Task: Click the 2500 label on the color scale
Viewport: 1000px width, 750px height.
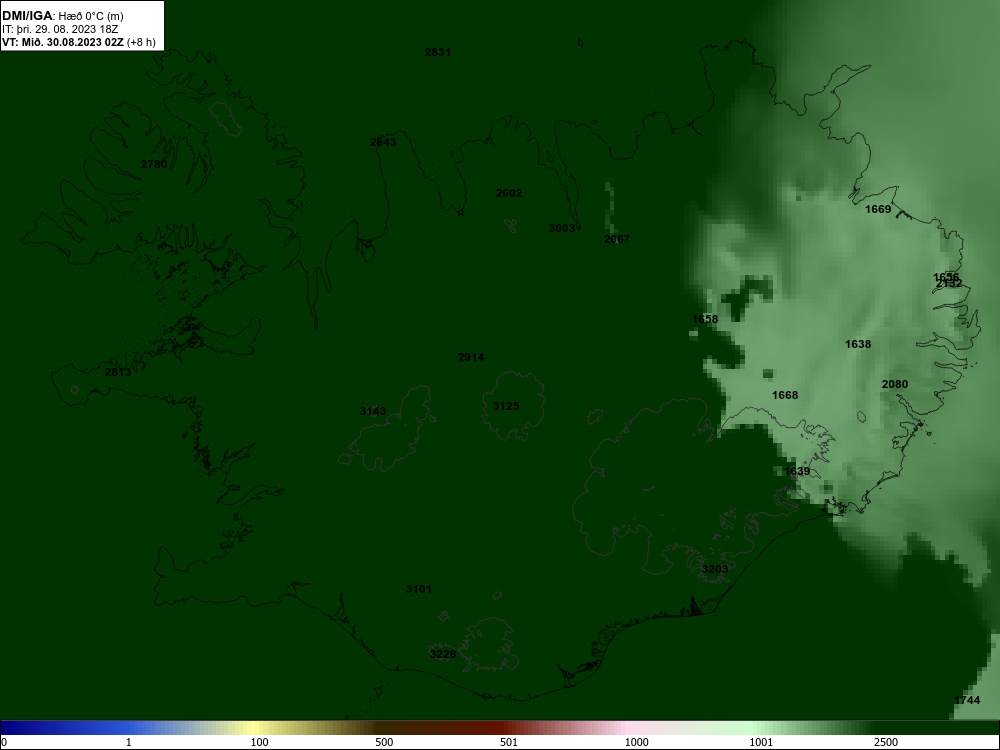Action: coord(886,742)
